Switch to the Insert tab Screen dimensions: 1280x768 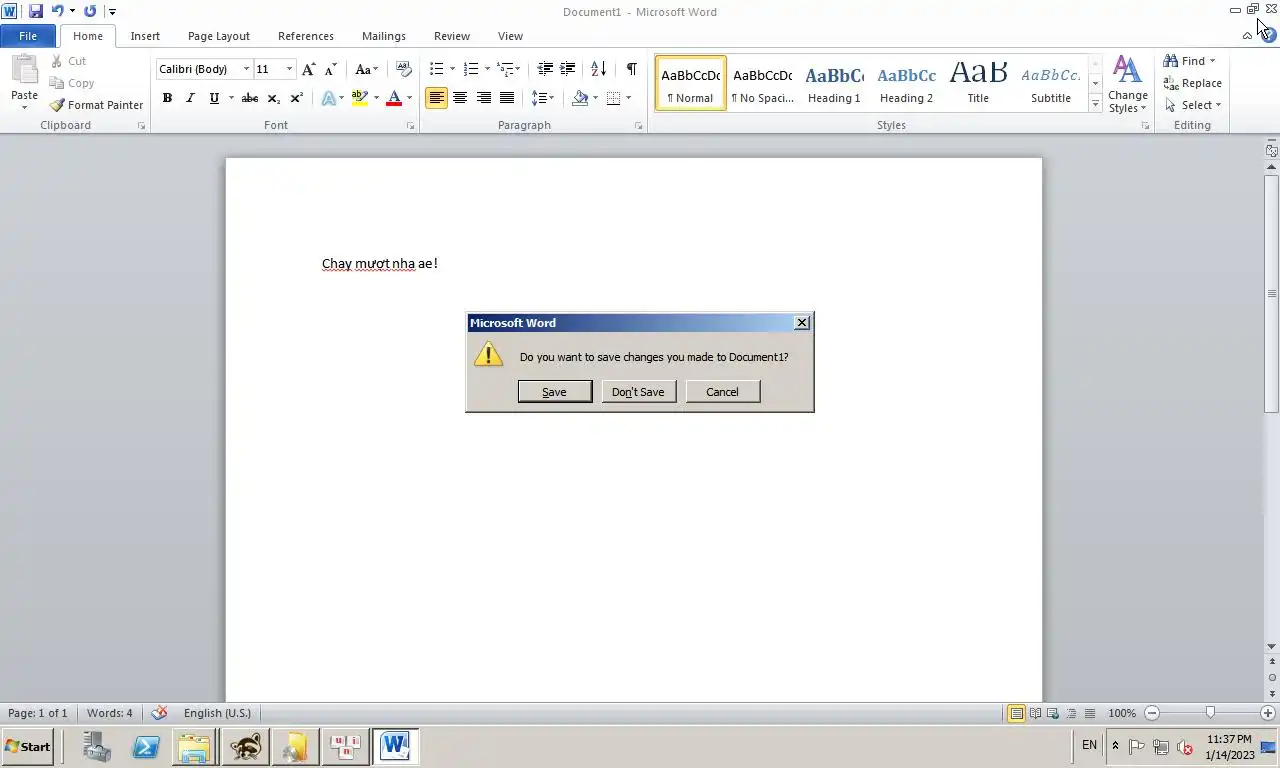[145, 36]
